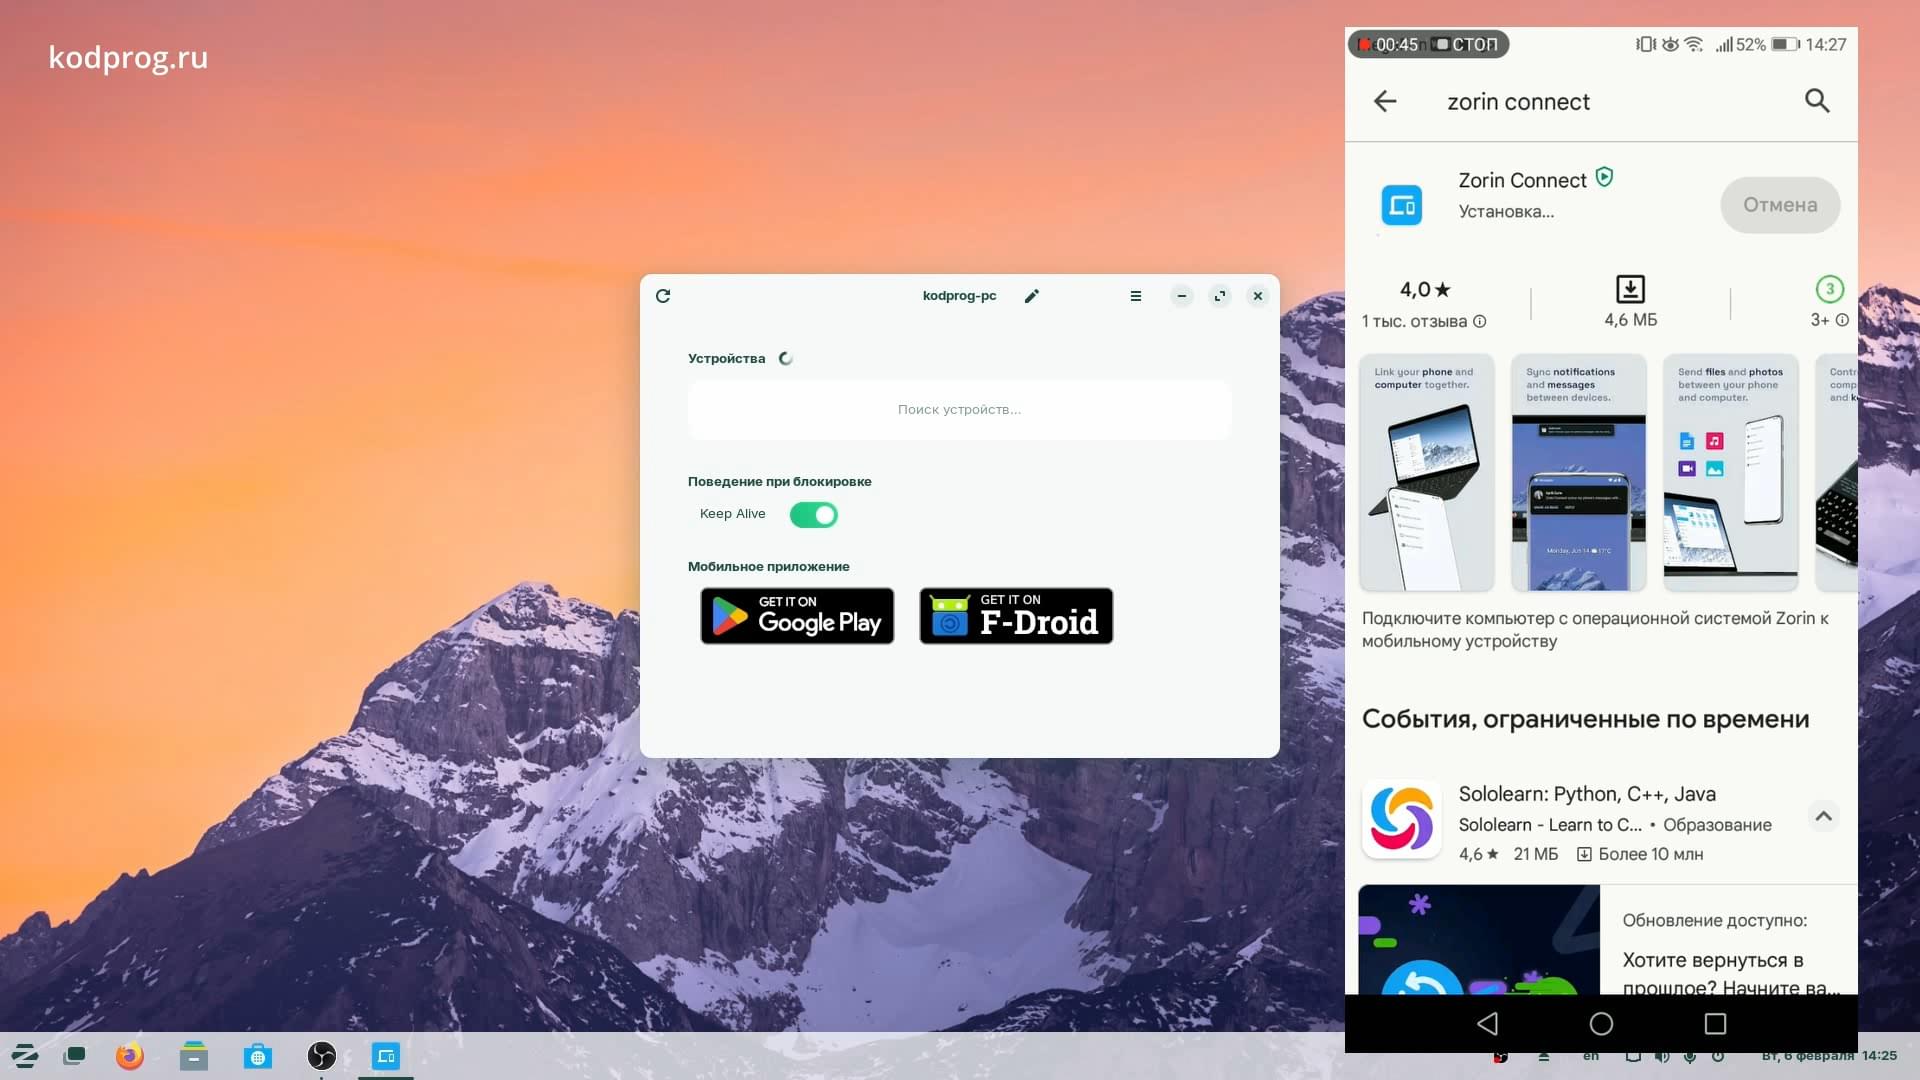
Task: Tap the 3+ age rating badge
Action: 1829,289
